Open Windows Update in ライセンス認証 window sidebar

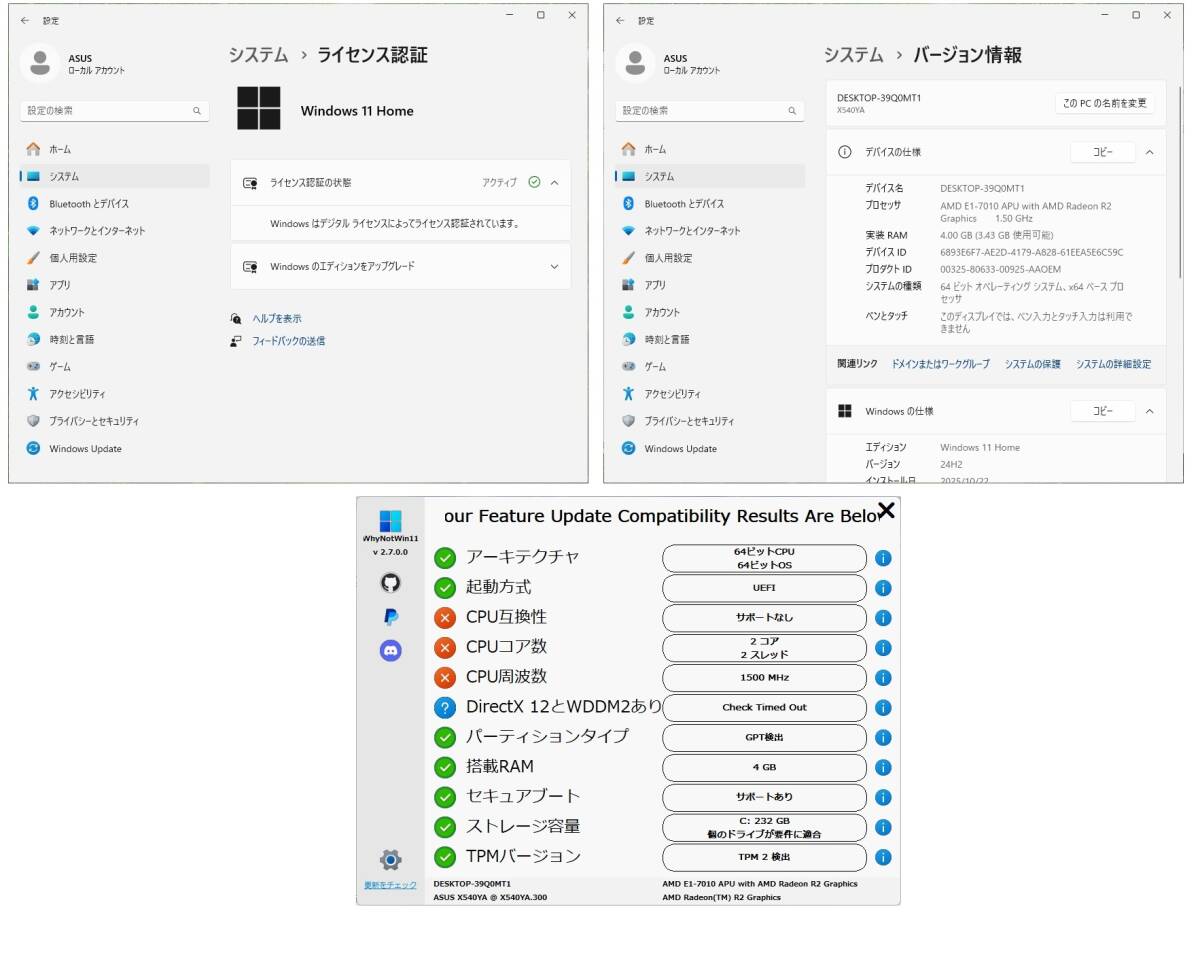click(114, 448)
